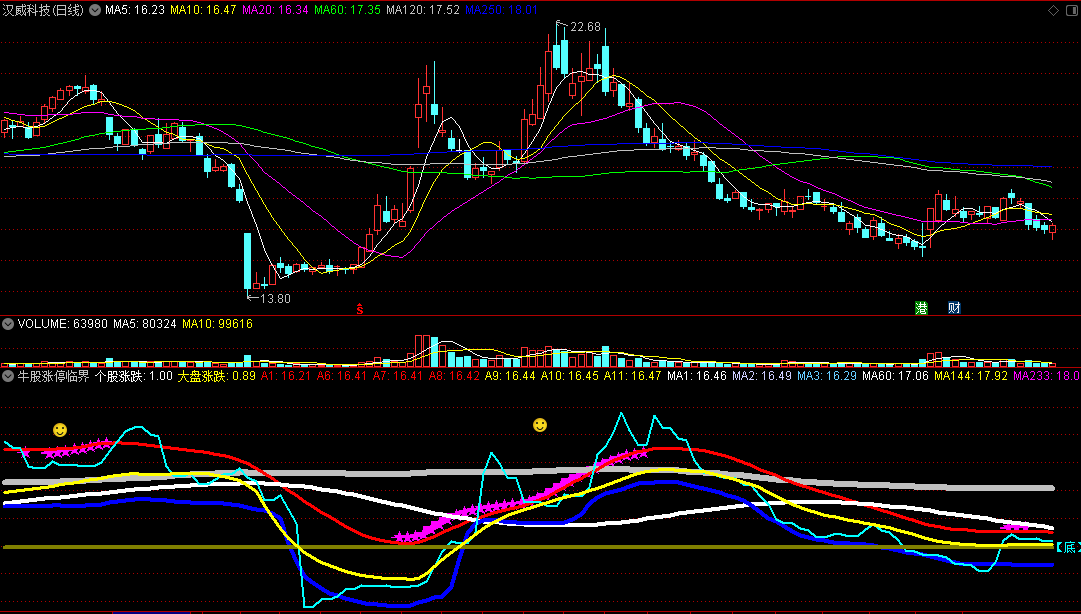The width and height of the screenshot is (1081, 614).
Task: Click the cyan MA3: 16.29 value
Action: click(x=827, y=376)
